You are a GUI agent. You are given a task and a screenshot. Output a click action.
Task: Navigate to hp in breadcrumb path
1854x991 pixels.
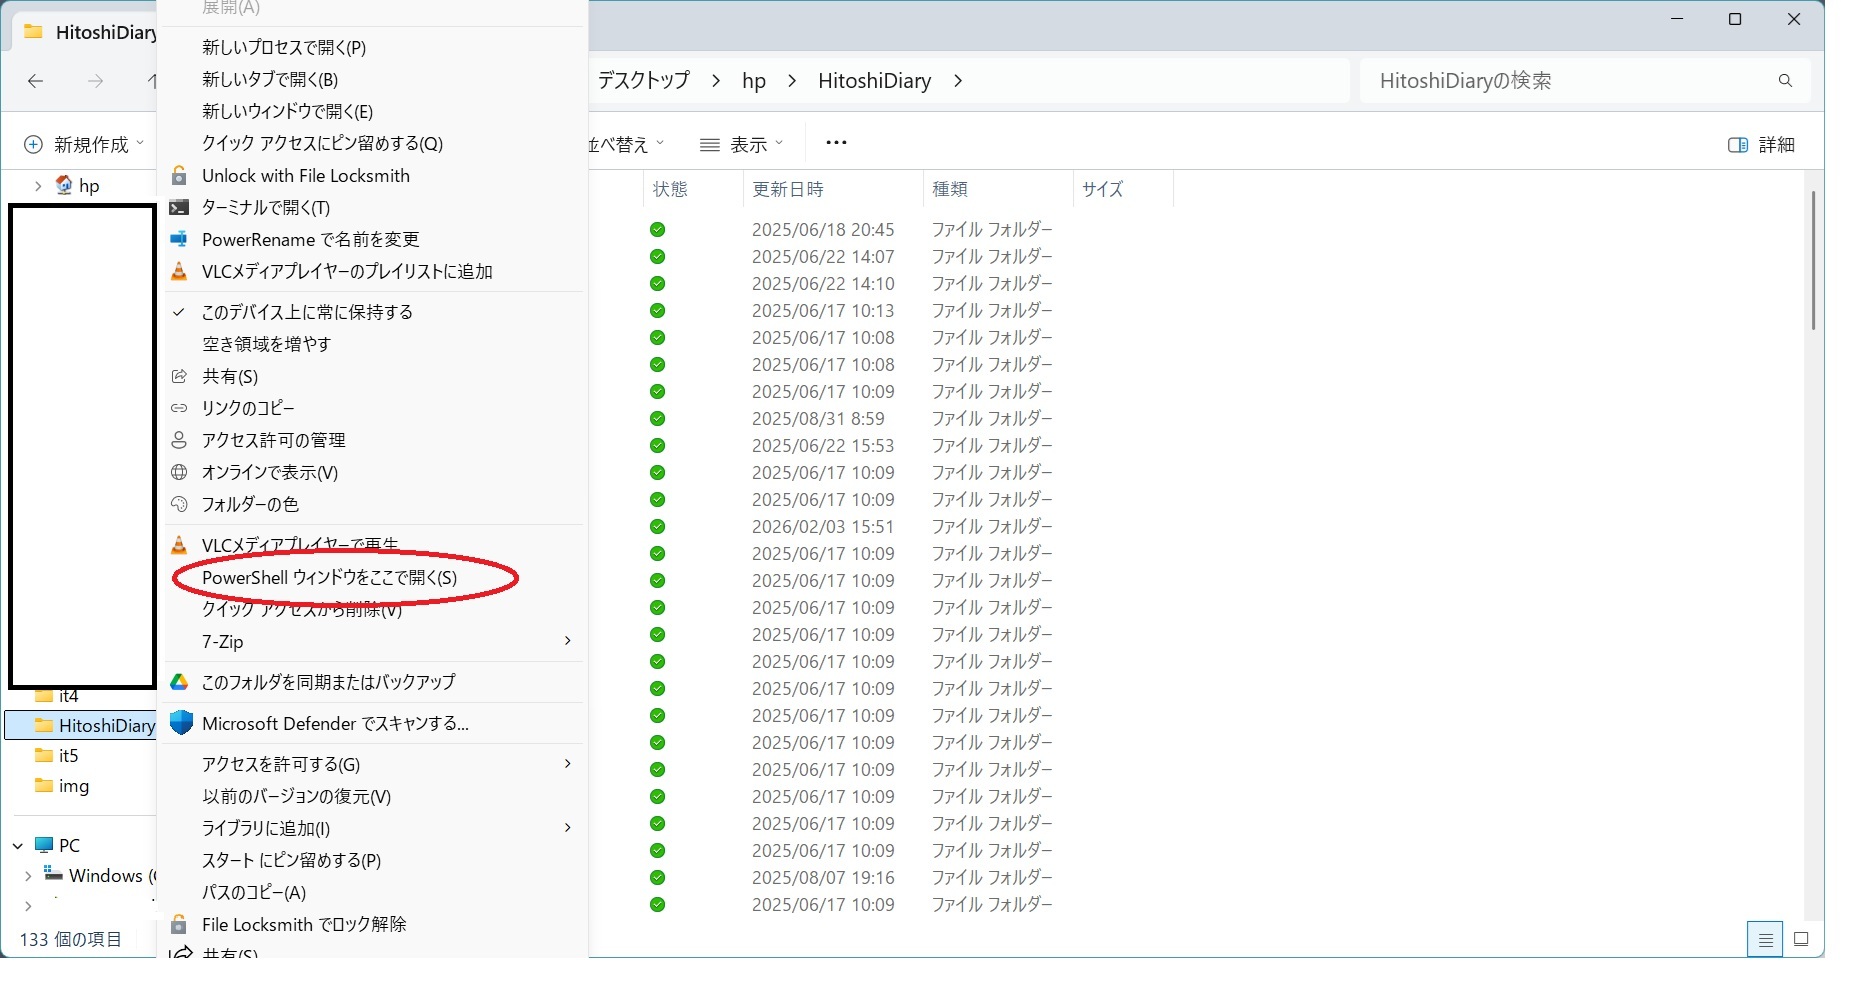tap(754, 81)
